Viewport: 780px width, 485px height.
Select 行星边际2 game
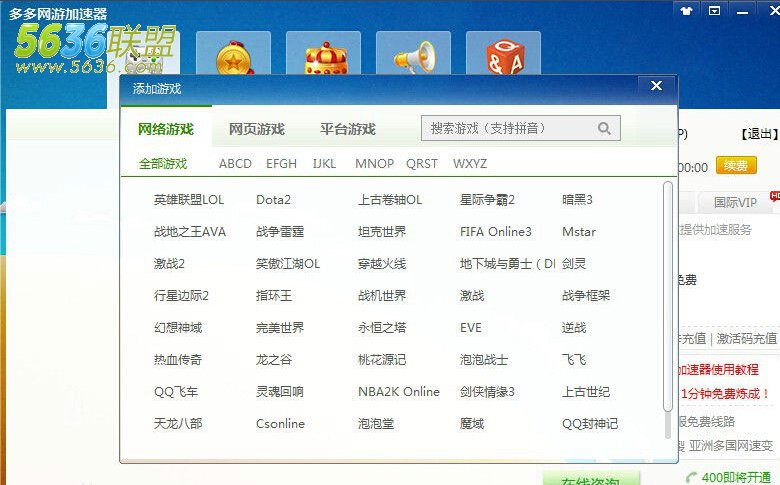[x=181, y=296]
